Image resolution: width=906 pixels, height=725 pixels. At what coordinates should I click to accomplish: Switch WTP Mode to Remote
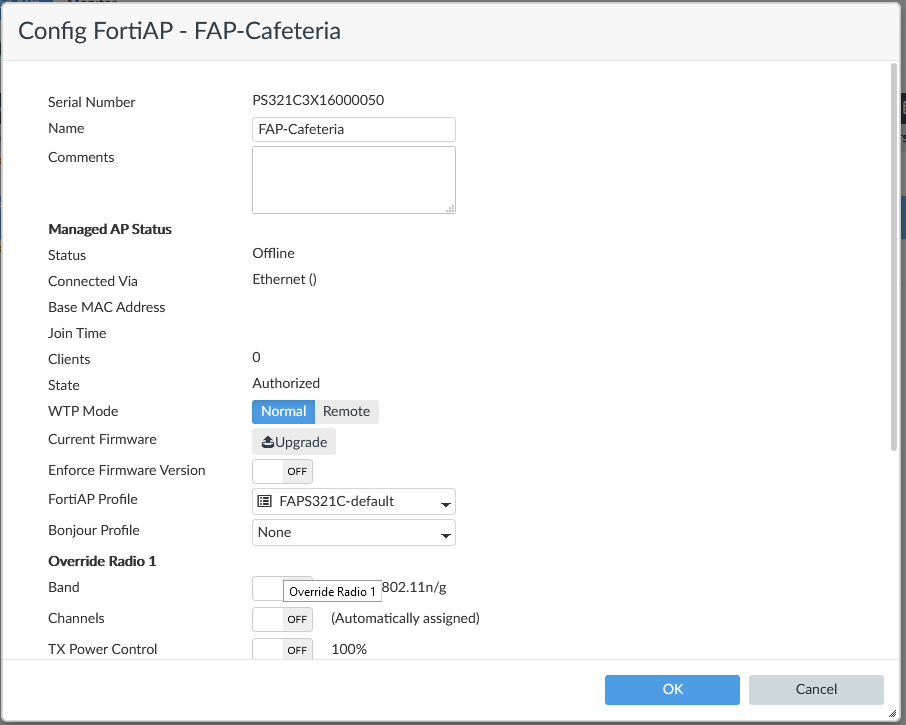click(346, 412)
